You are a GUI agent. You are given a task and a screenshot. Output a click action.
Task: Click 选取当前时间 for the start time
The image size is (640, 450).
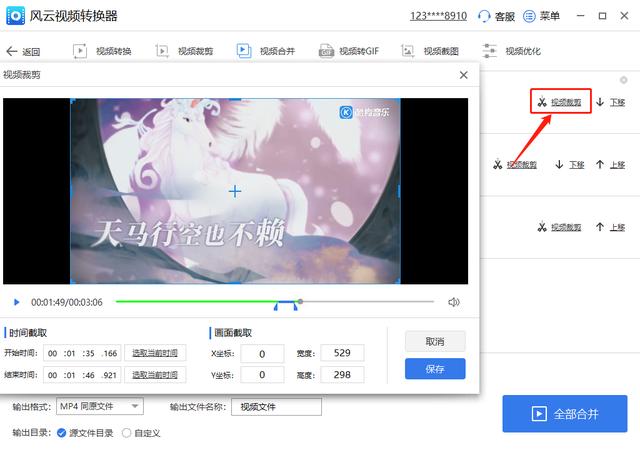point(159,353)
